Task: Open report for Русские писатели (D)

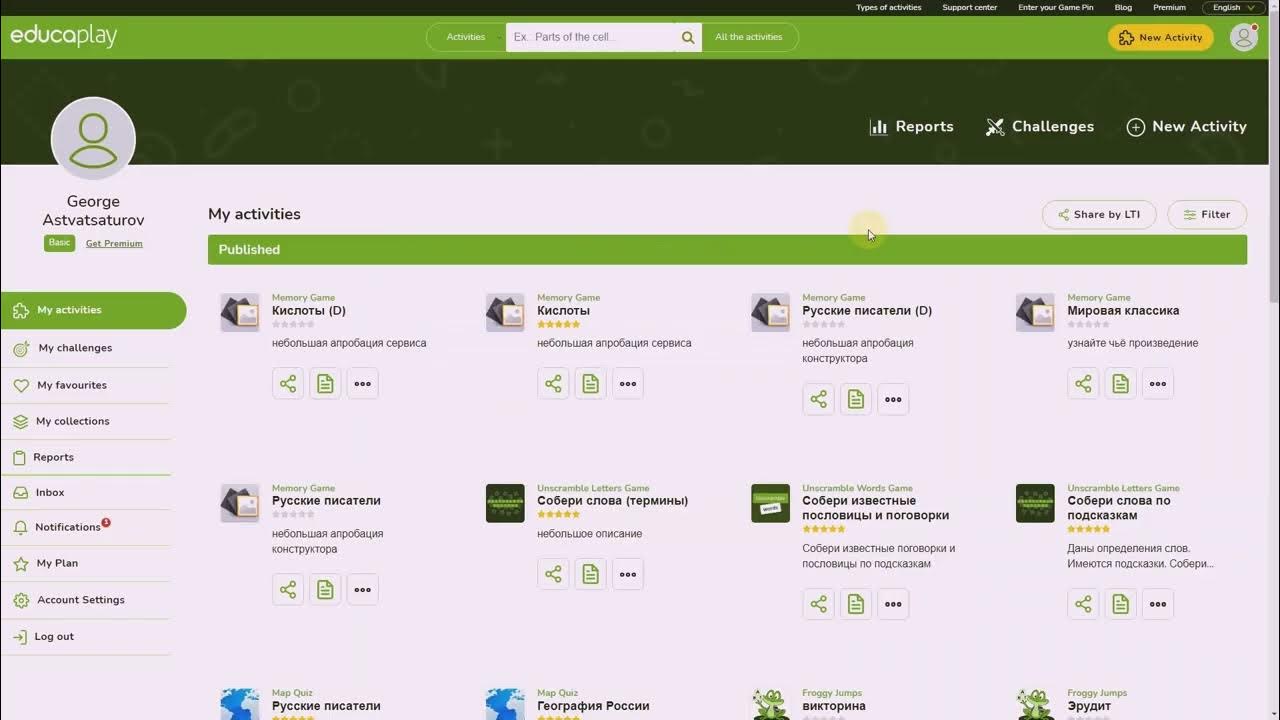Action: [855, 399]
